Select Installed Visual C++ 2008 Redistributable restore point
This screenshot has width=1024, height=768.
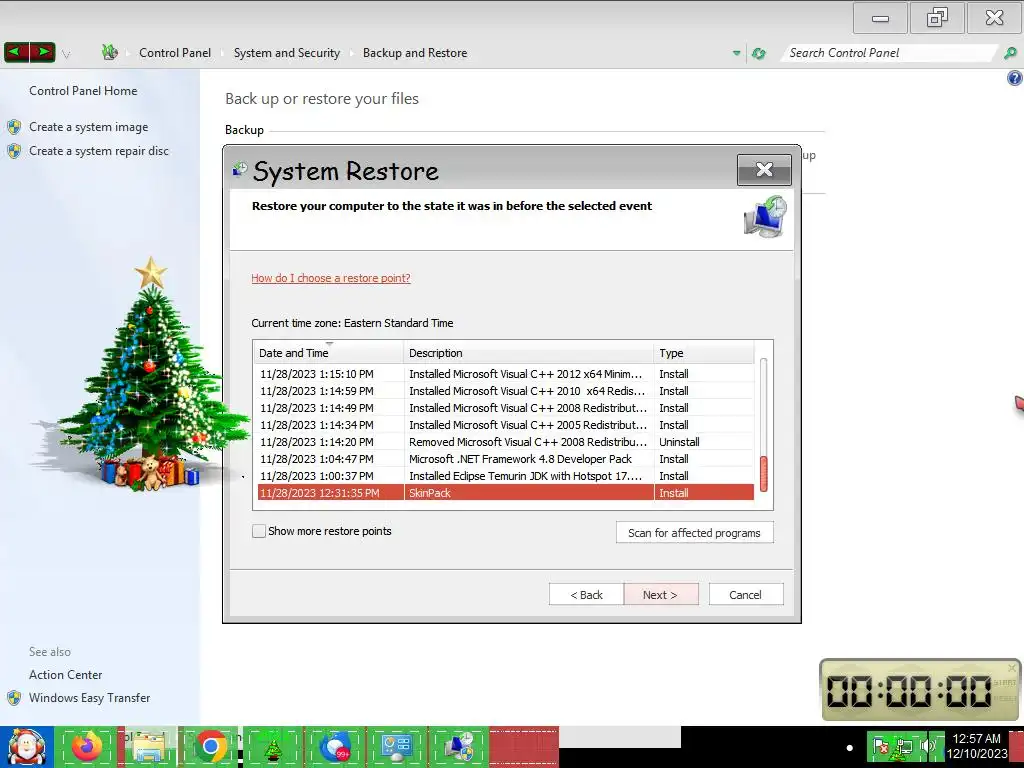504,408
